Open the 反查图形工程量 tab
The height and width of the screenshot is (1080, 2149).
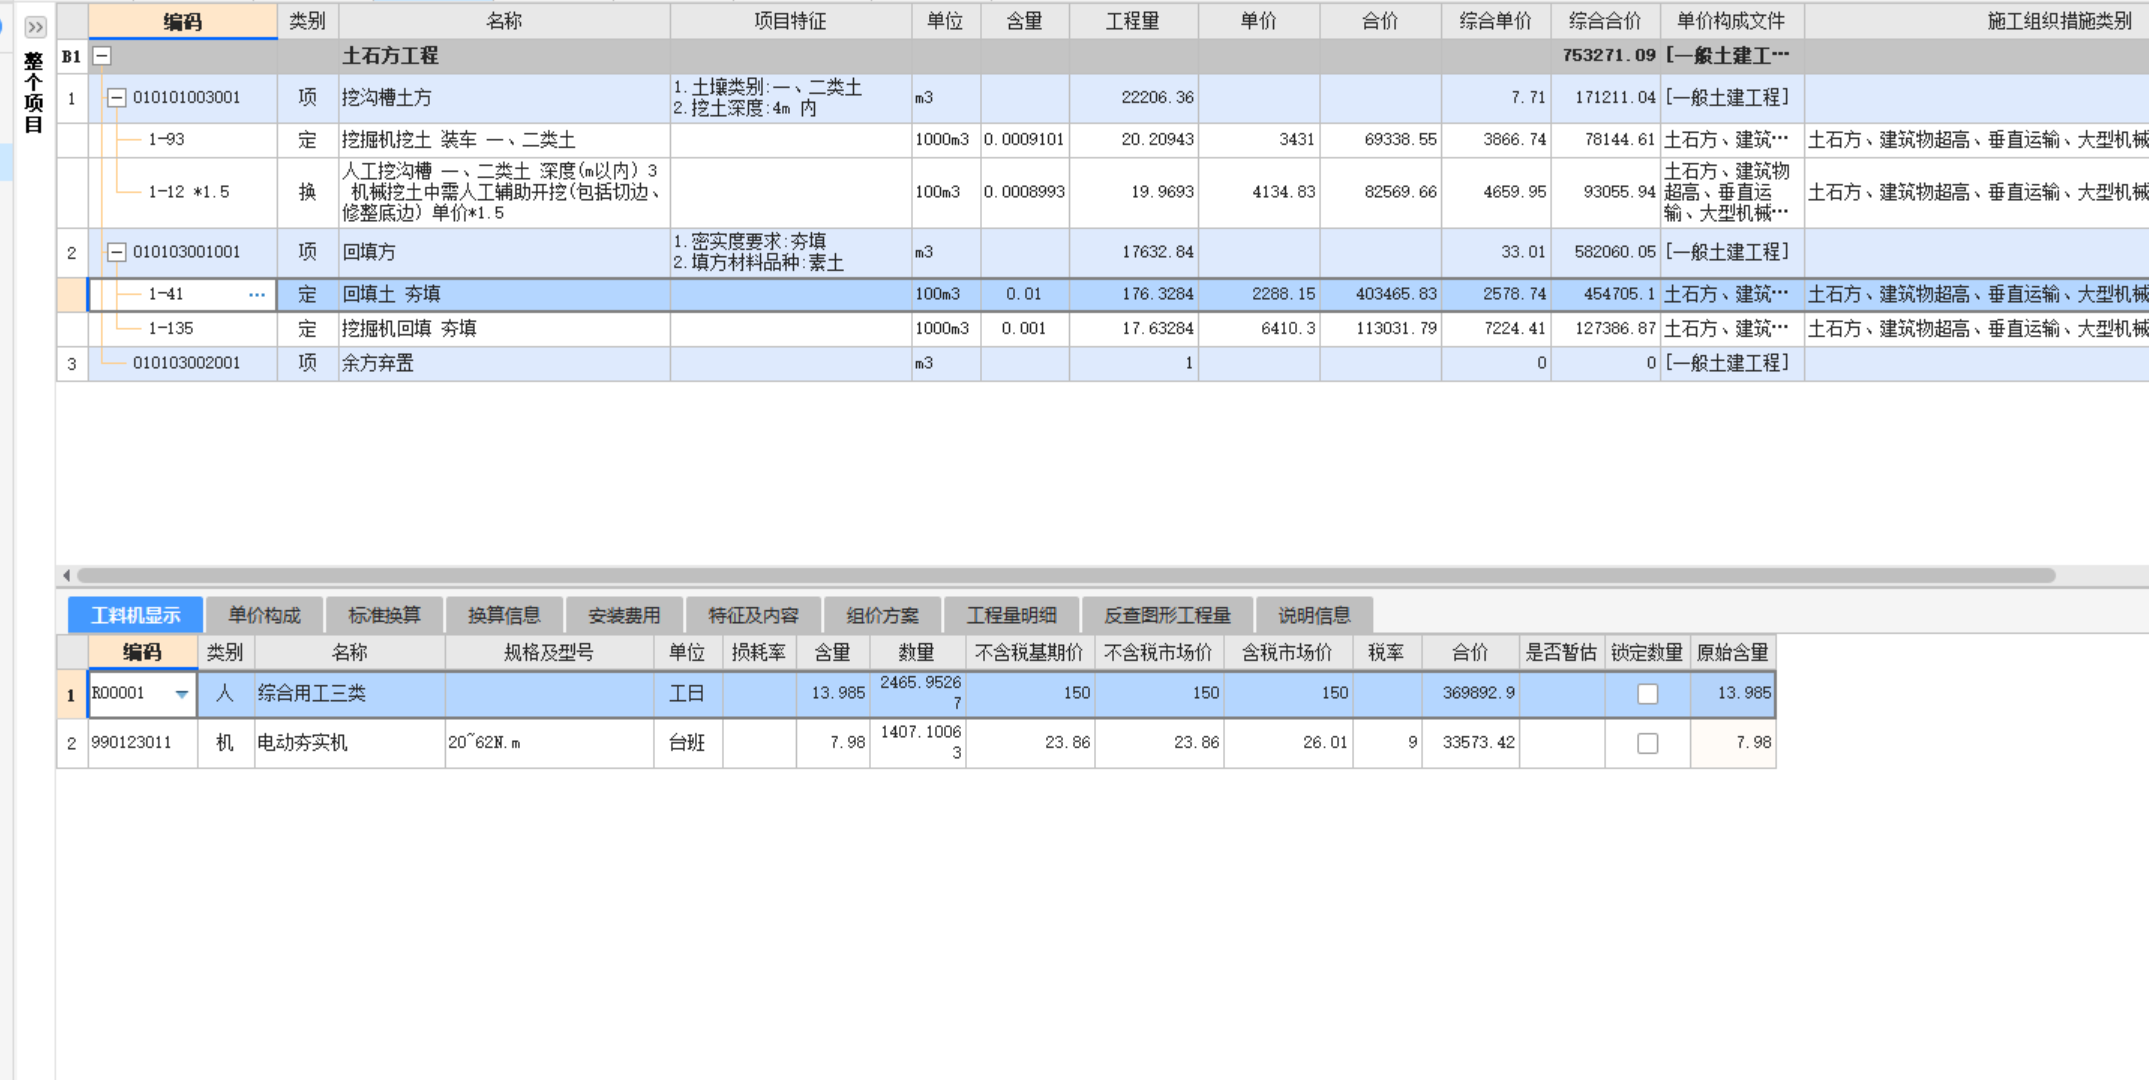click(x=1167, y=615)
